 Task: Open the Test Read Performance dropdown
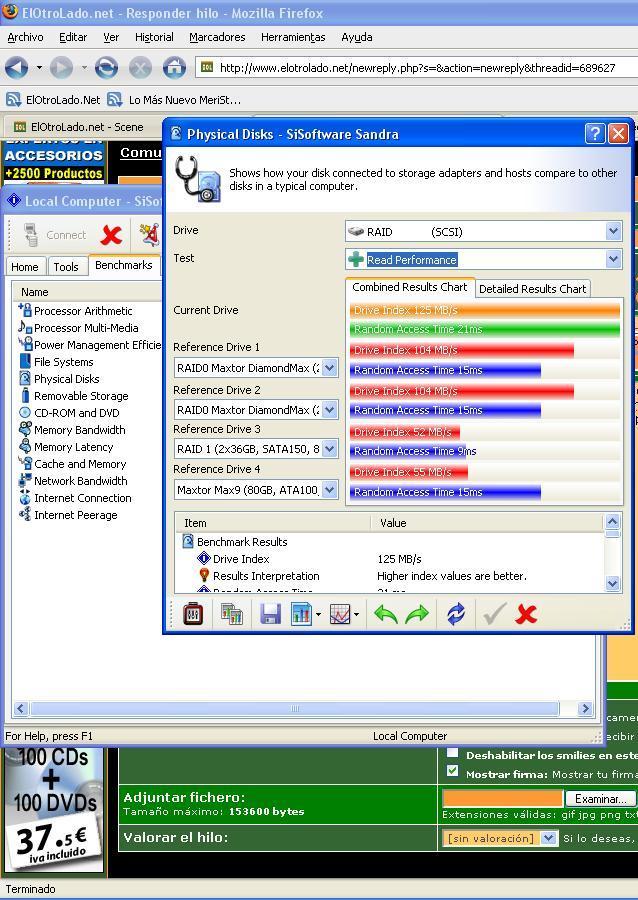click(x=613, y=259)
